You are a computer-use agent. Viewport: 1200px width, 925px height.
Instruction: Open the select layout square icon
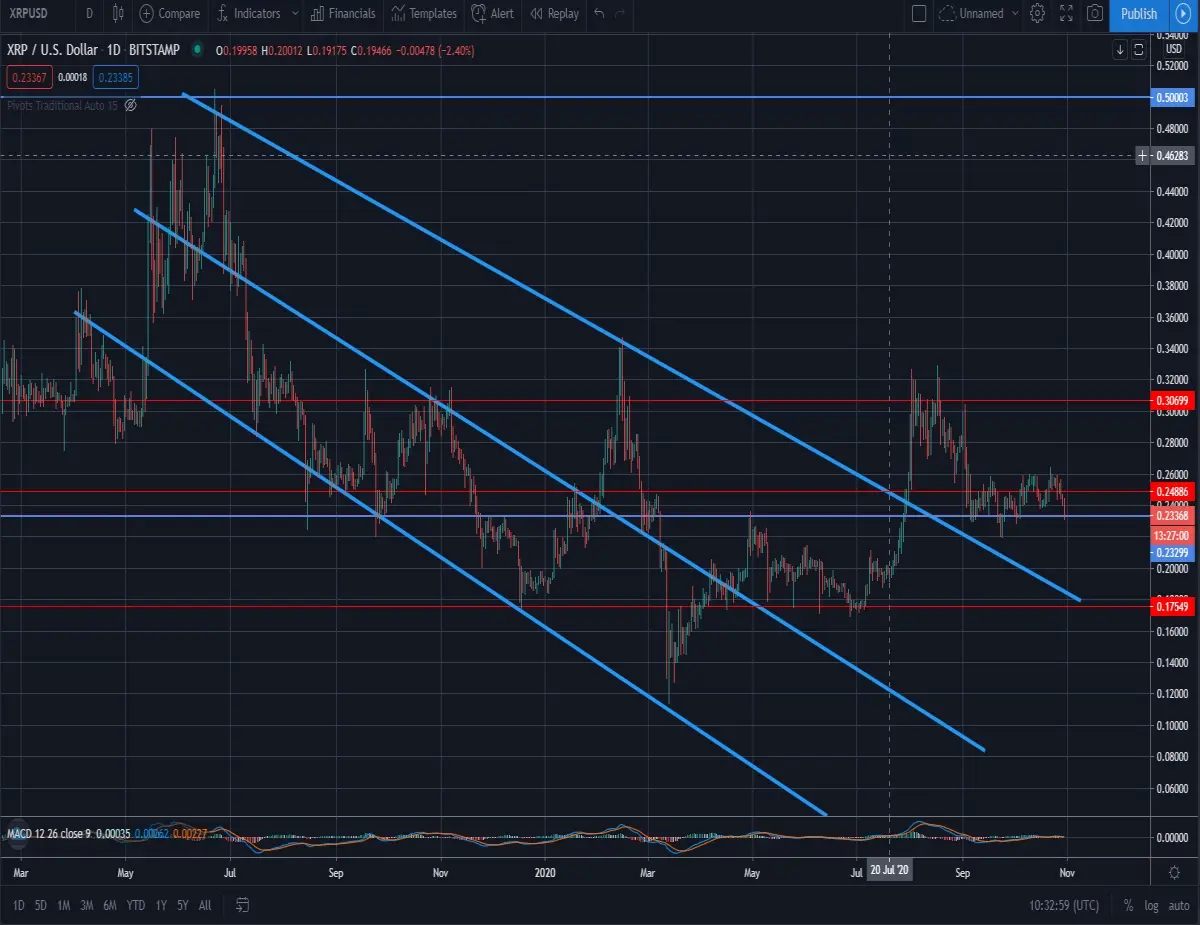919,14
